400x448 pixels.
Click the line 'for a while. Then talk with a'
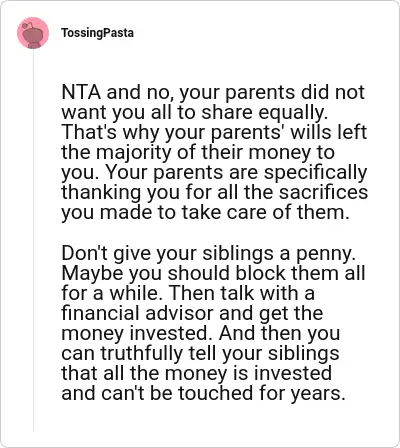click(188, 293)
